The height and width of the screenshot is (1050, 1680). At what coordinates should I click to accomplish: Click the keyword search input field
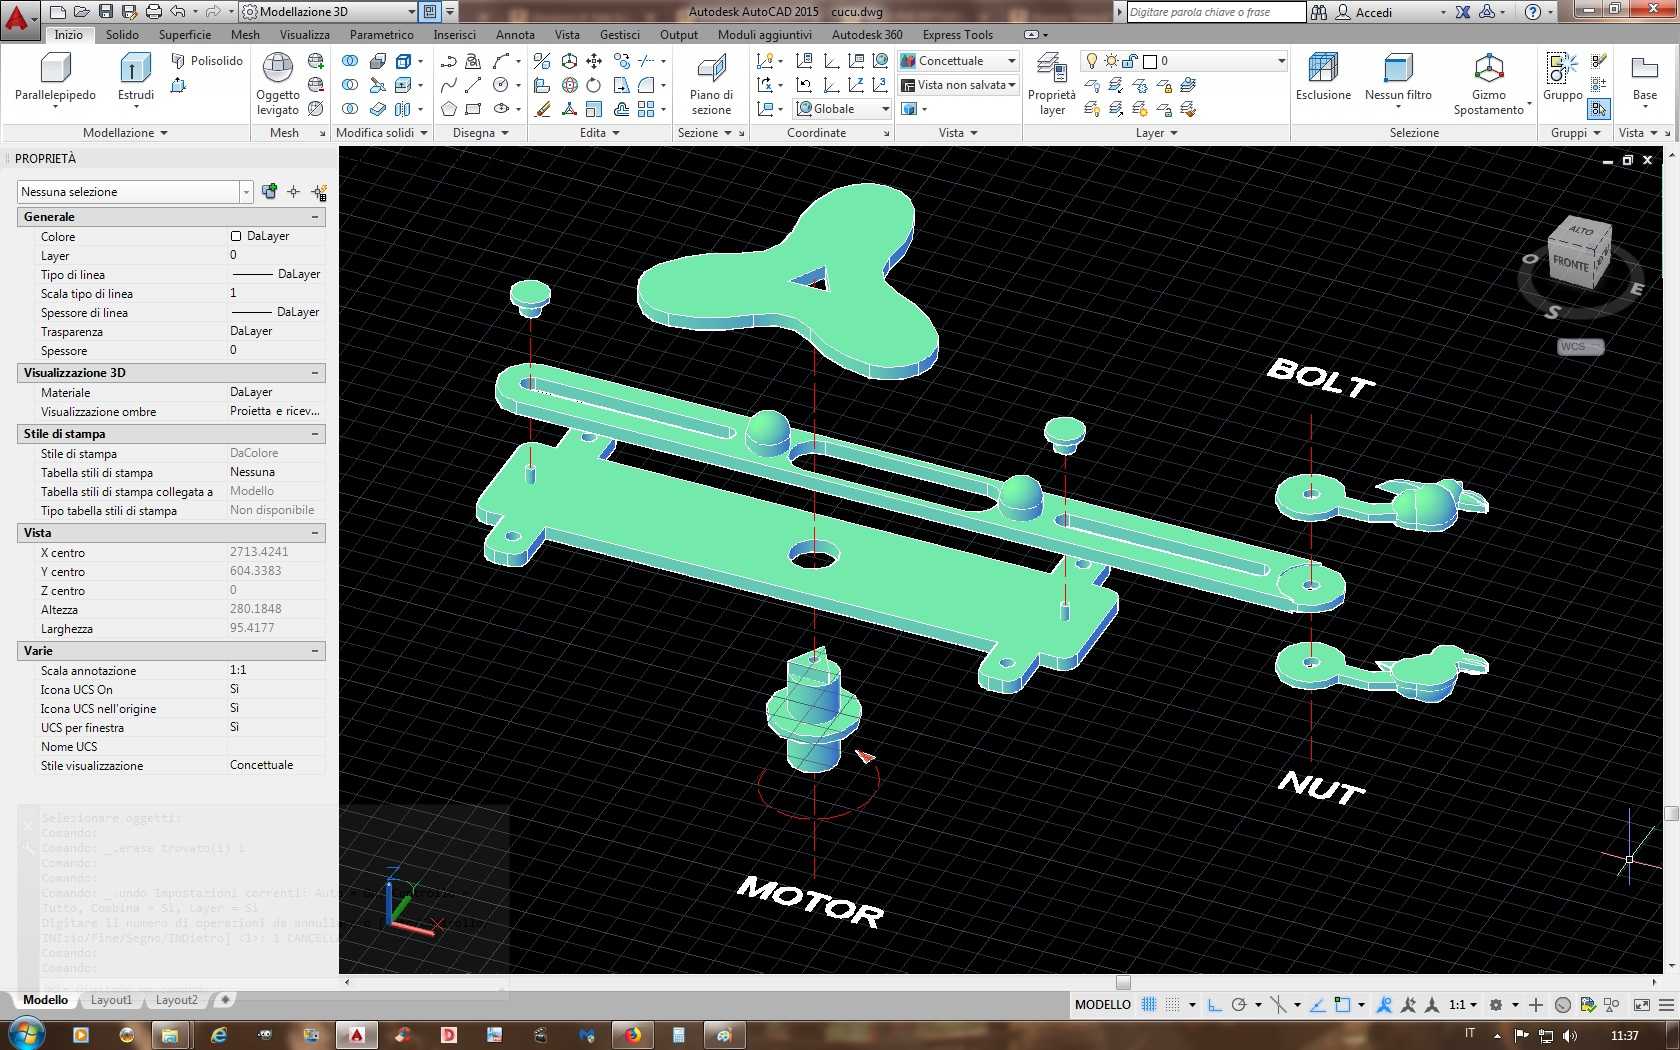(1216, 12)
